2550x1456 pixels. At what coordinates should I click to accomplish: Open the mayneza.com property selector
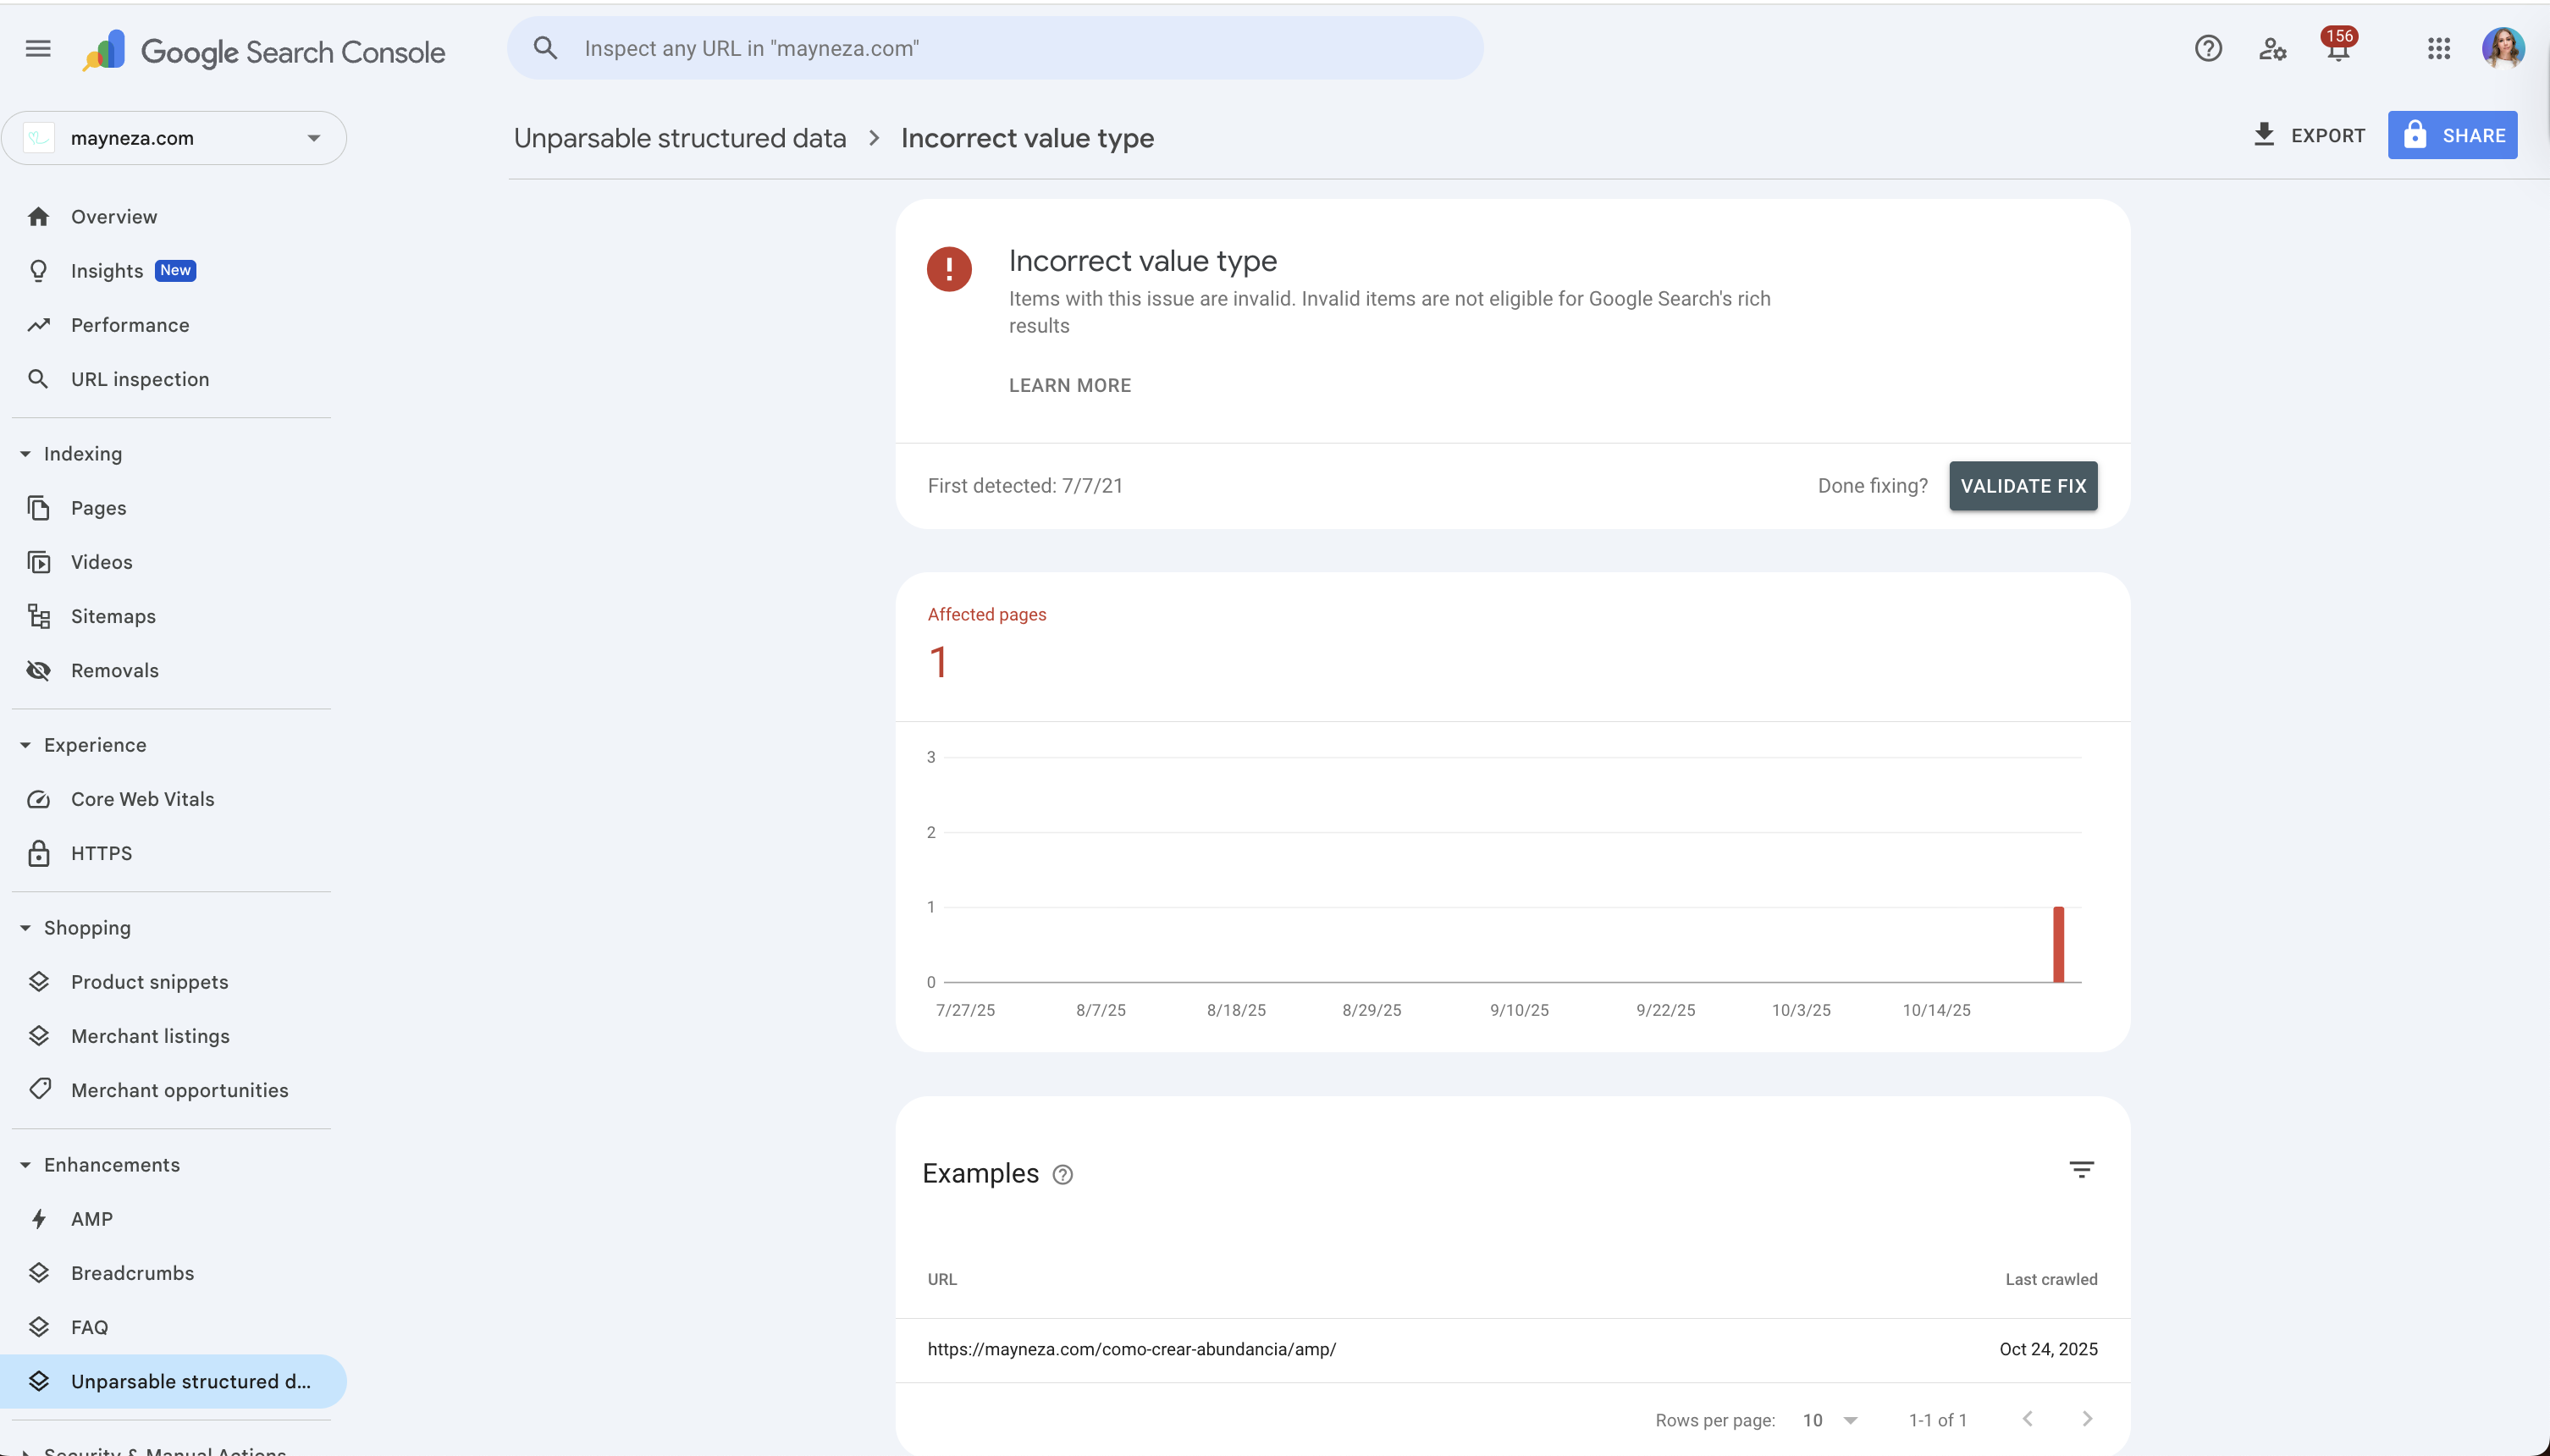174,138
